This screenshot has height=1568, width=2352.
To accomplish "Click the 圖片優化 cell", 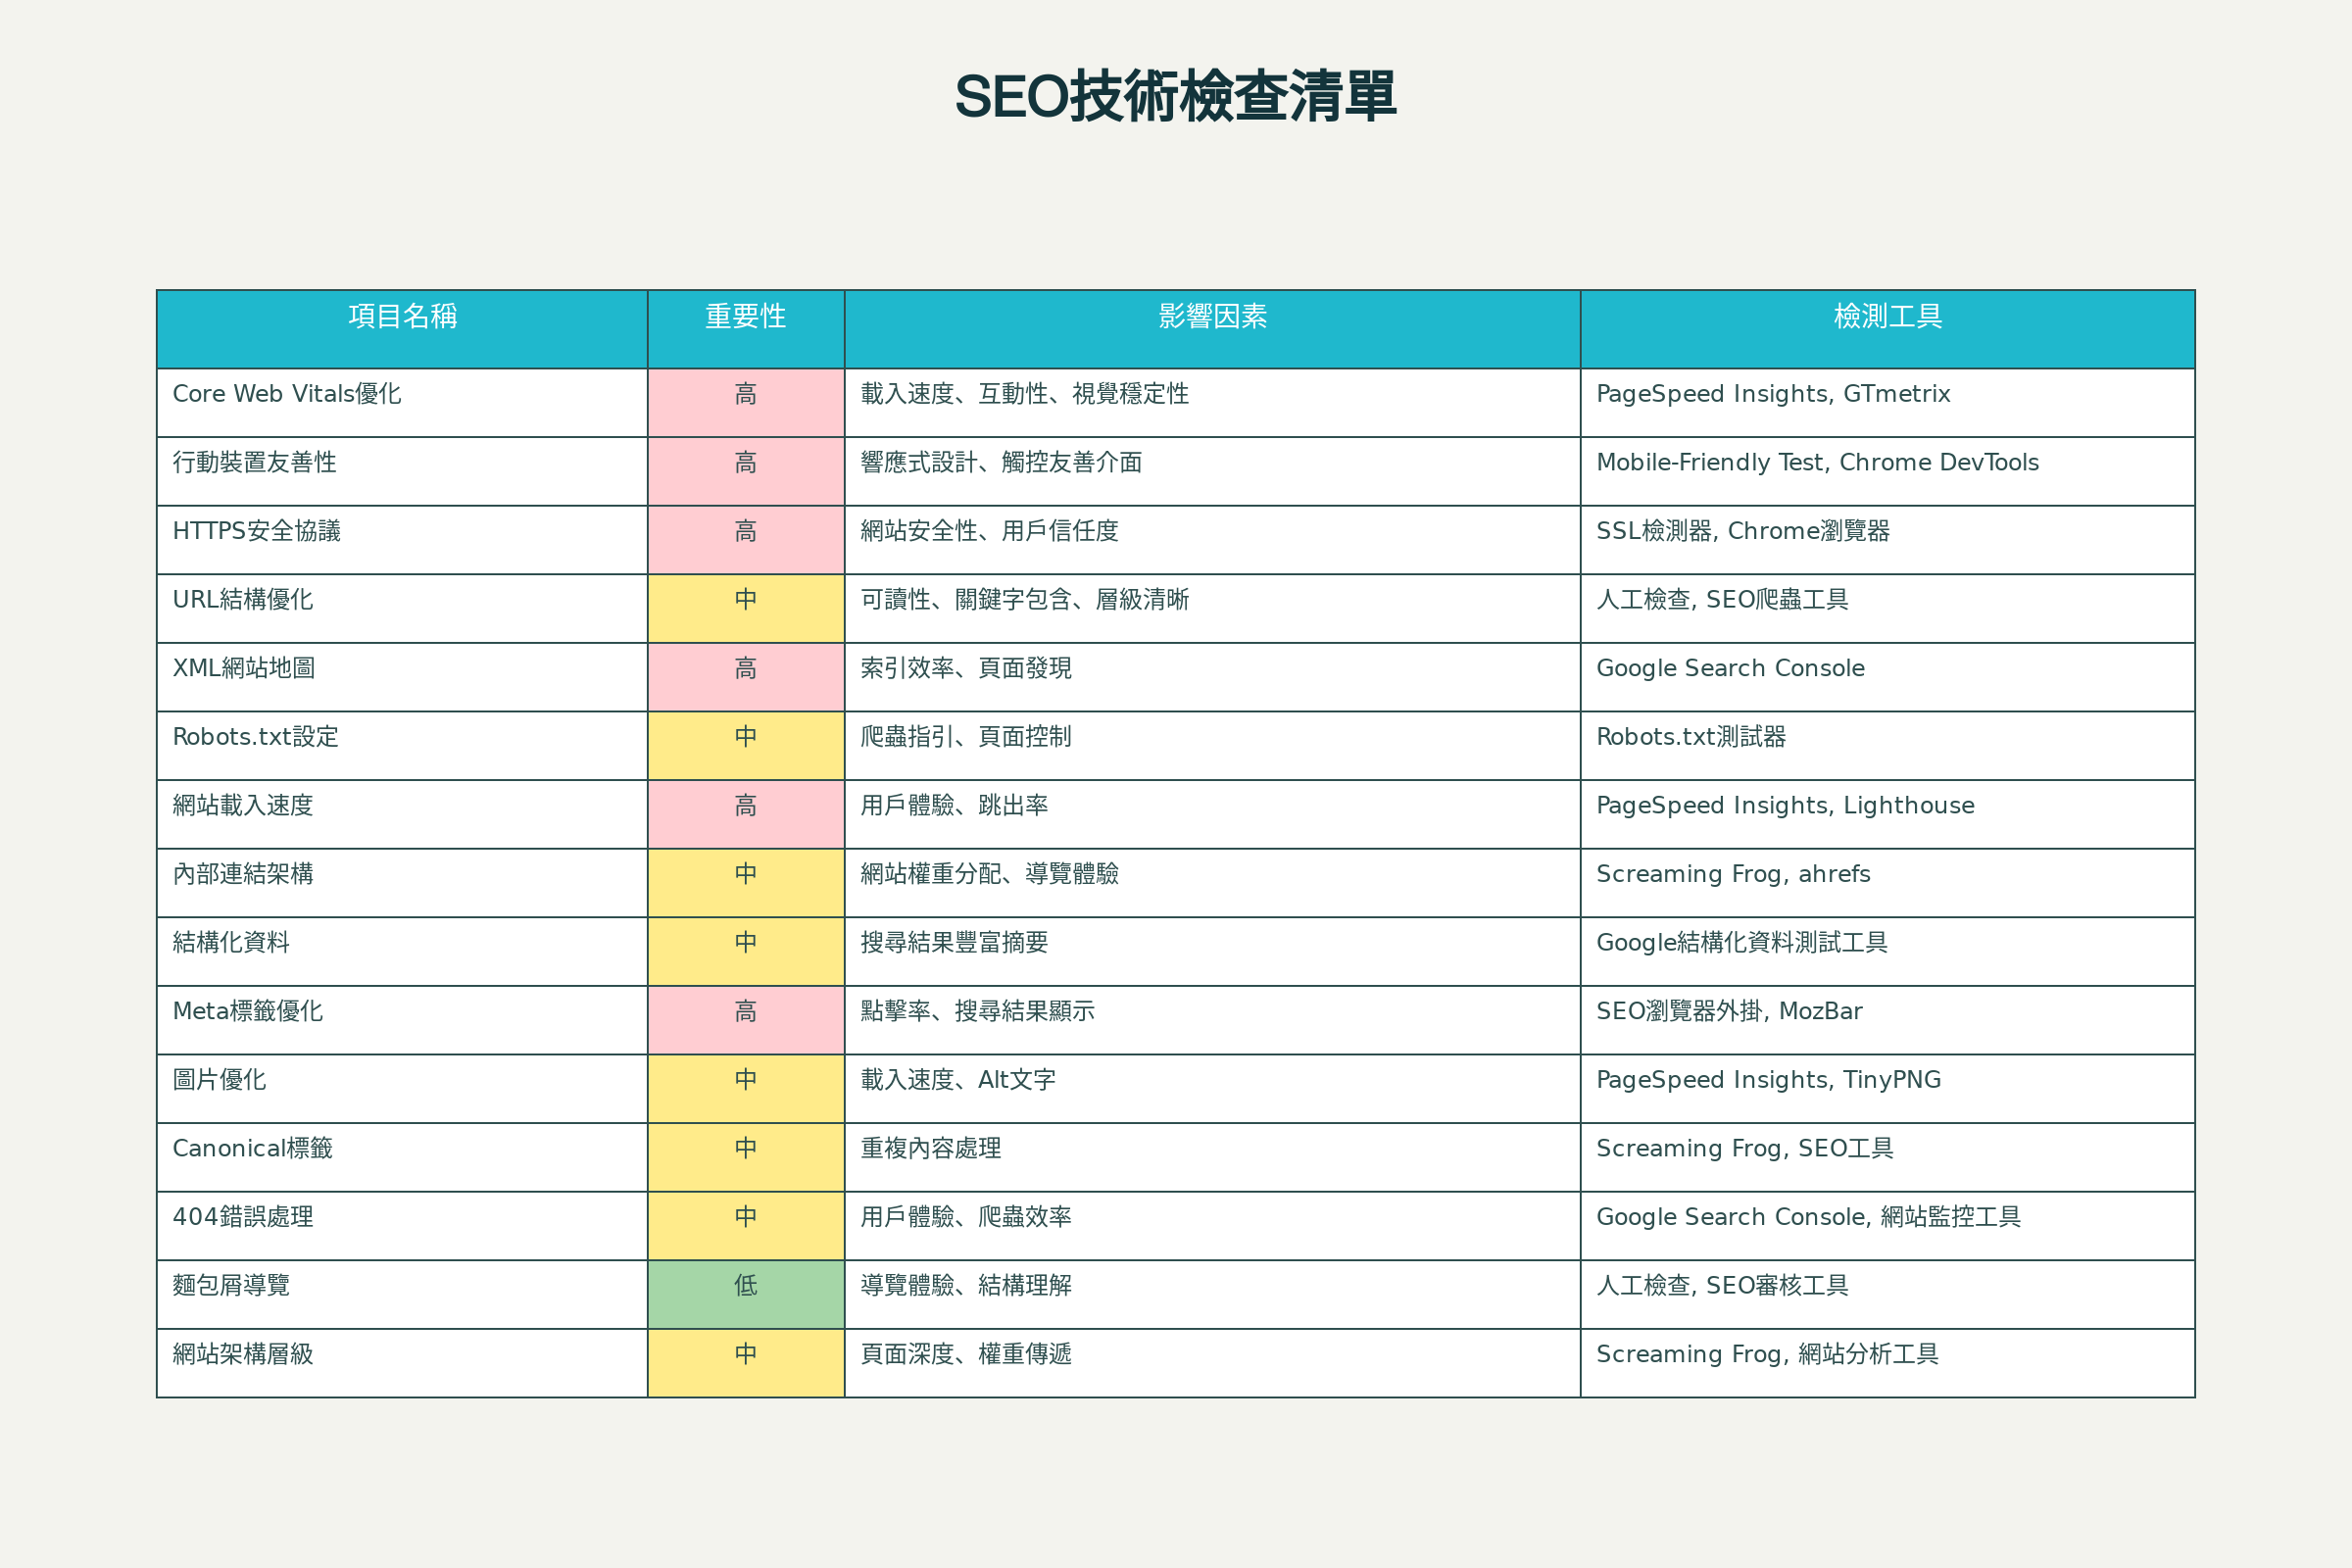I will pyautogui.click(x=402, y=1088).
